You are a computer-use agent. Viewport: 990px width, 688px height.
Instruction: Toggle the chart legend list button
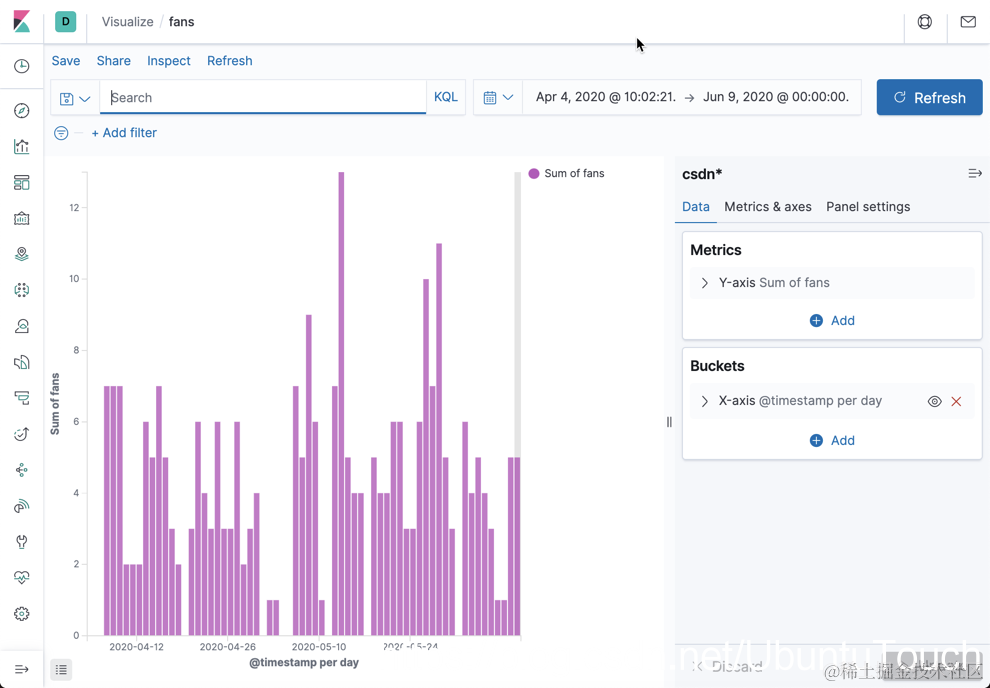tap(61, 669)
